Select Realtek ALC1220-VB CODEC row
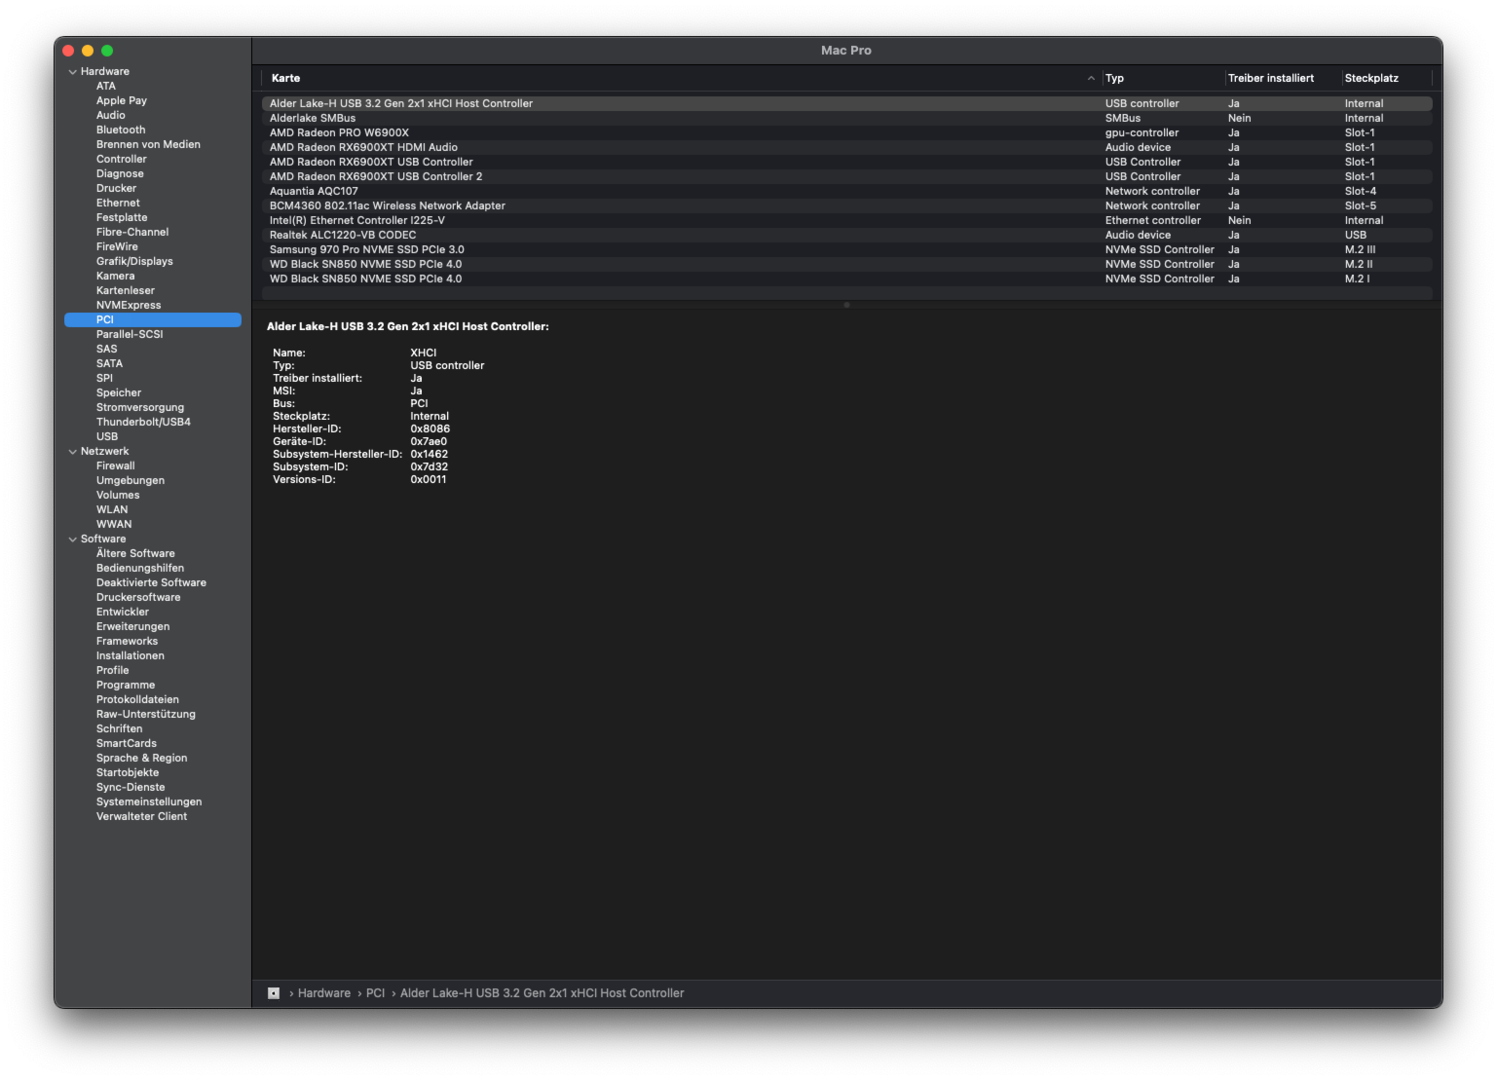The image size is (1497, 1080). click(847, 235)
